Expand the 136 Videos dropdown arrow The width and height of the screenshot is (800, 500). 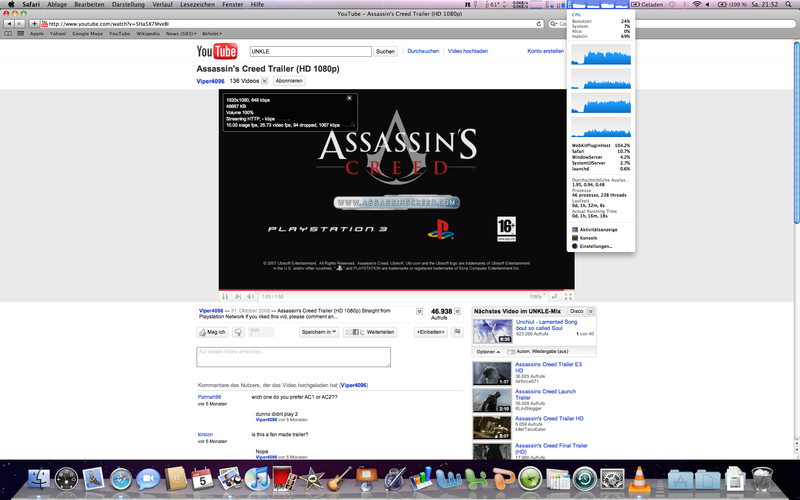(264, 81)
